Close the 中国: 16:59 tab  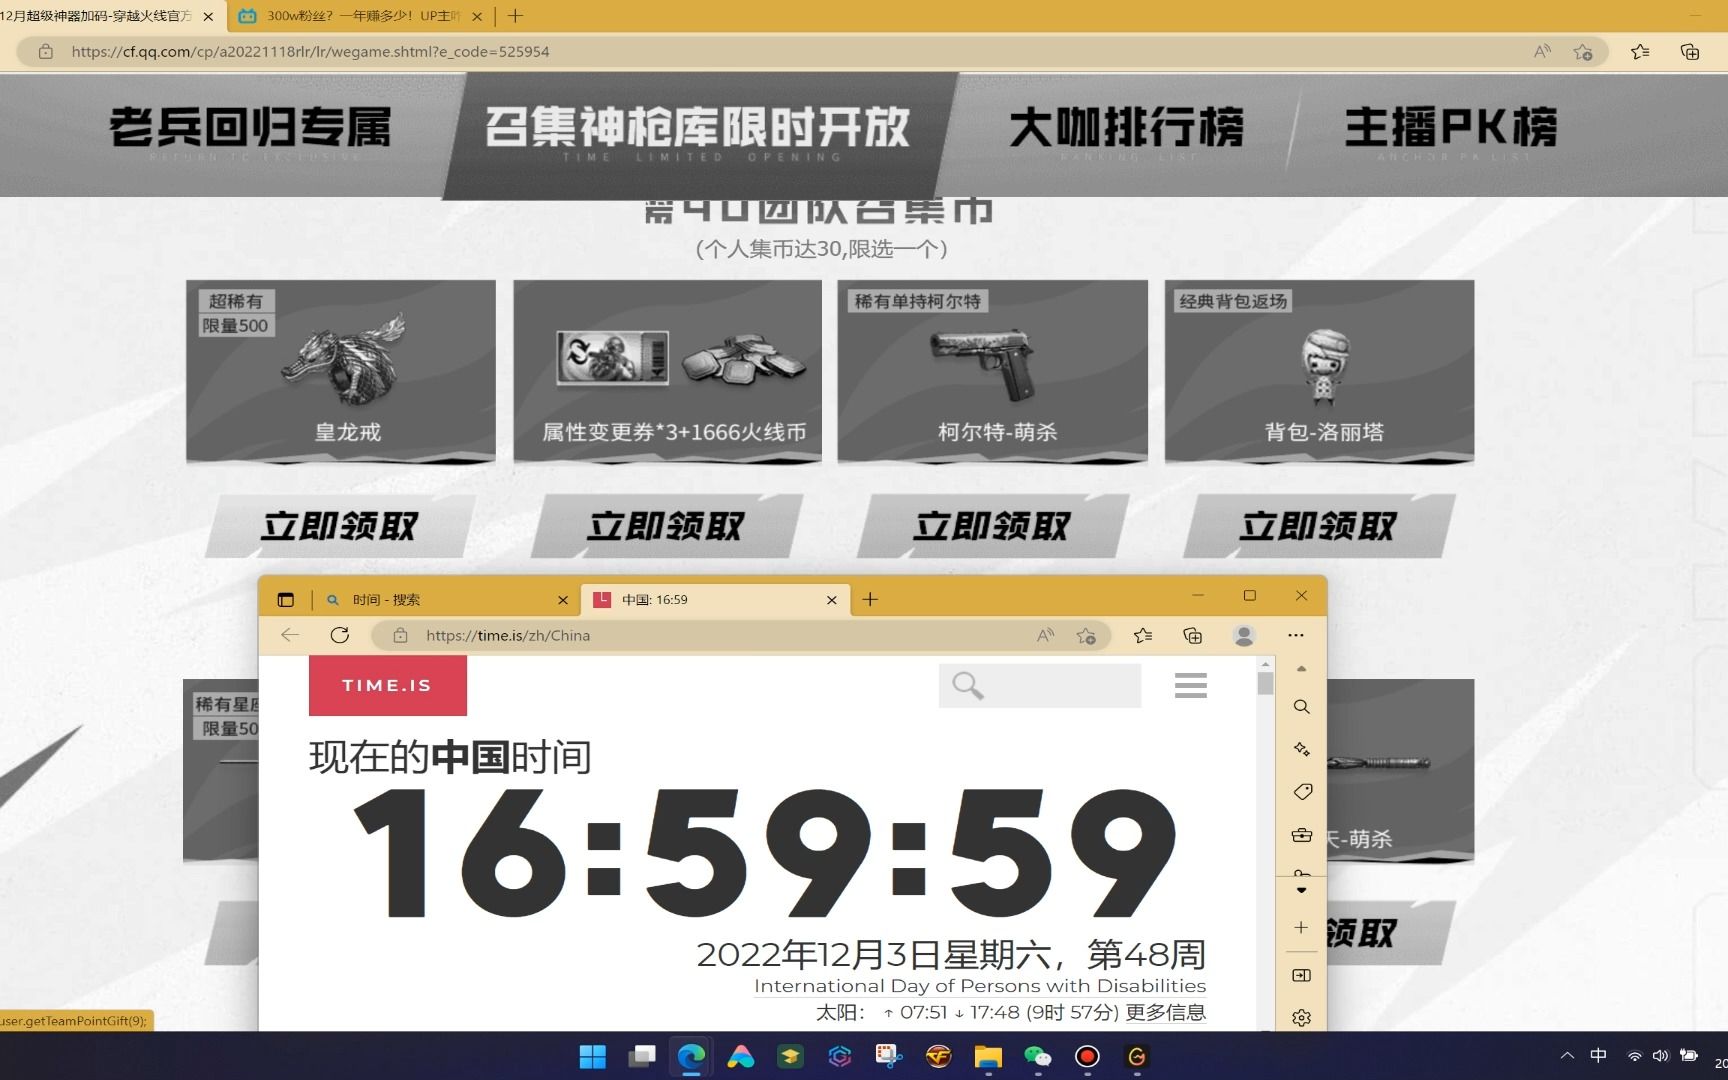point(832,600)
